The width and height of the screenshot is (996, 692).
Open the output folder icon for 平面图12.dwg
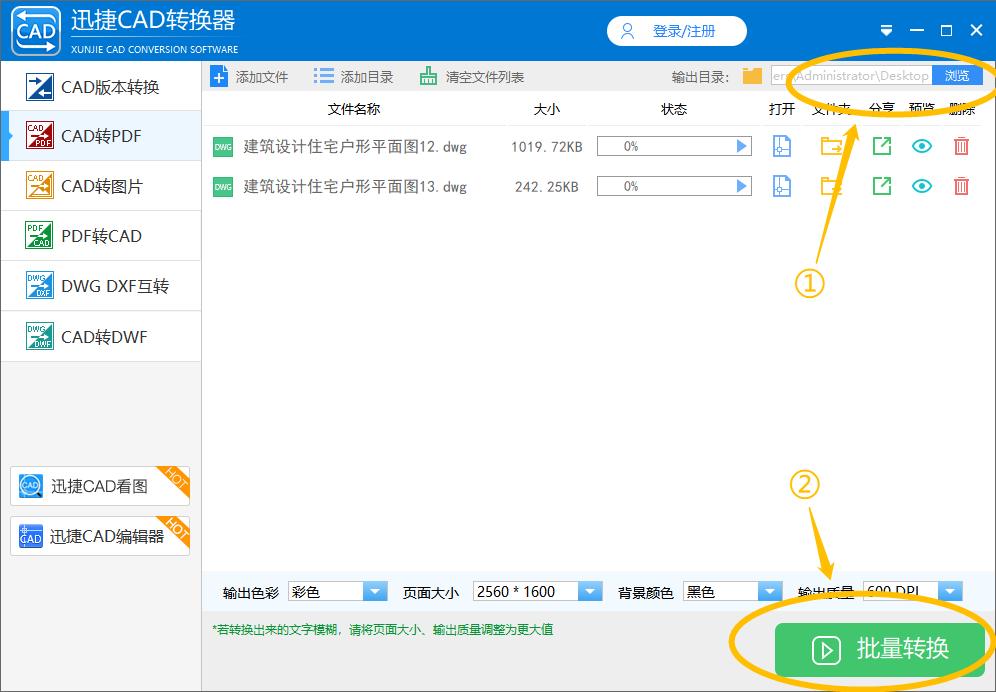829,146
